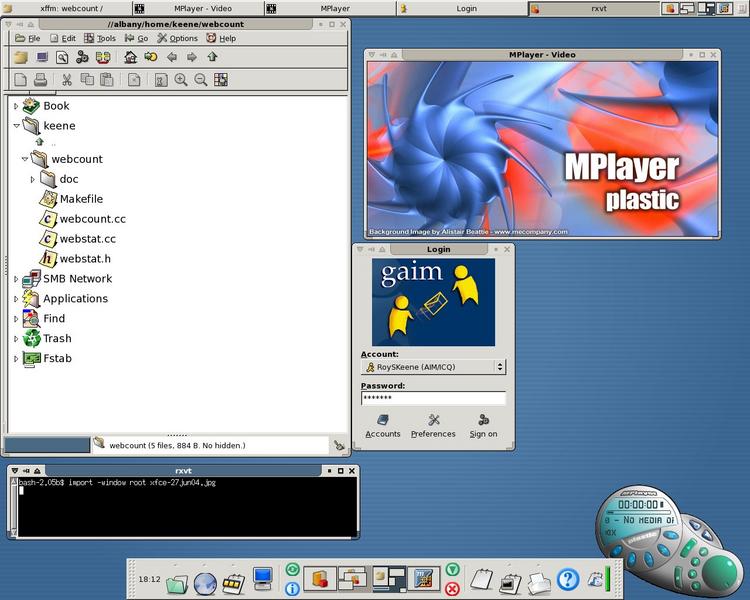Click the green lock screen icon in panel
The height and width of the screenshot is (600, 750).
pos(292,569)
